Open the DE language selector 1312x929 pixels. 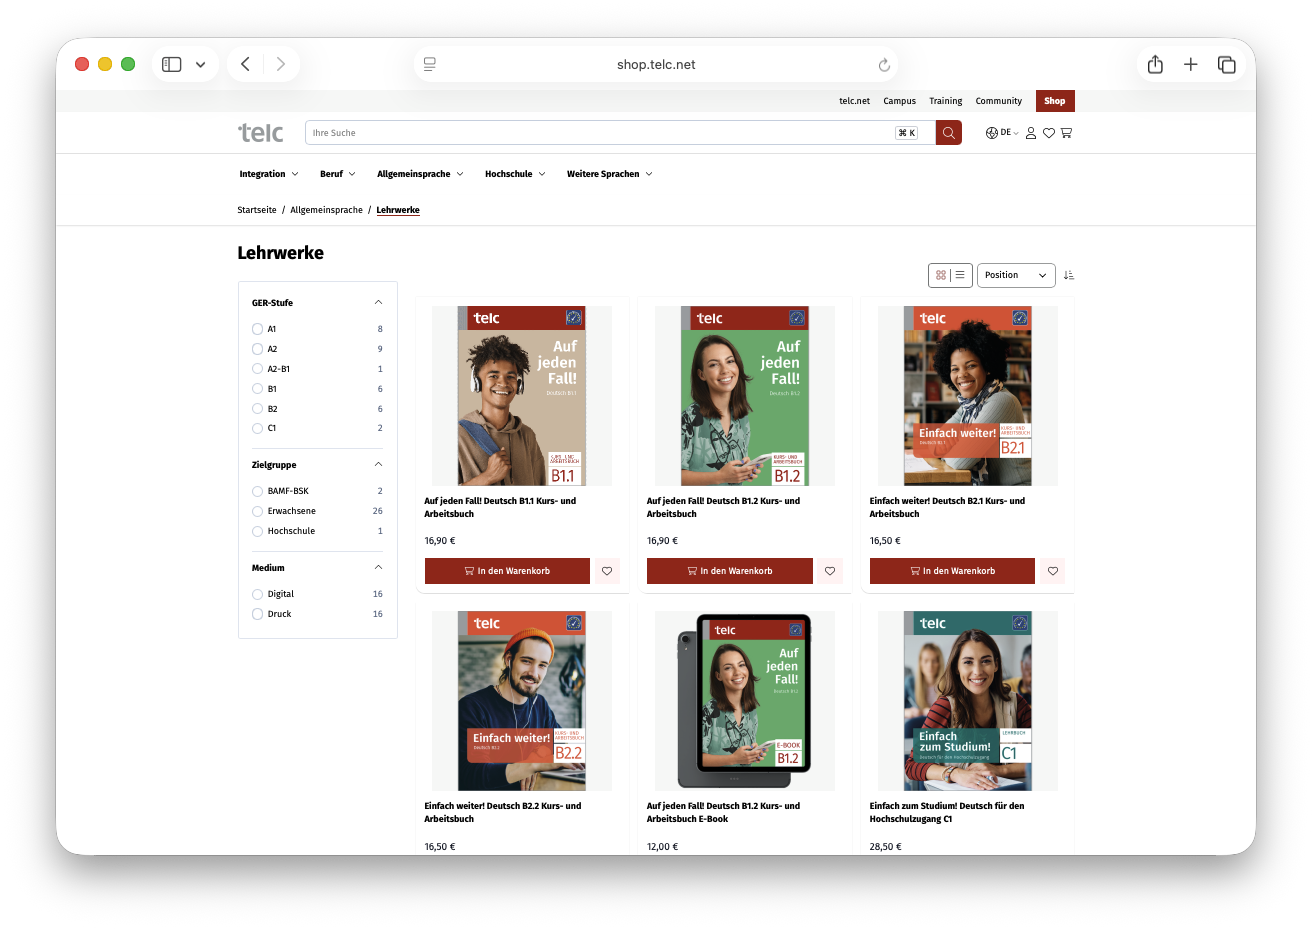coord(1002,133)
